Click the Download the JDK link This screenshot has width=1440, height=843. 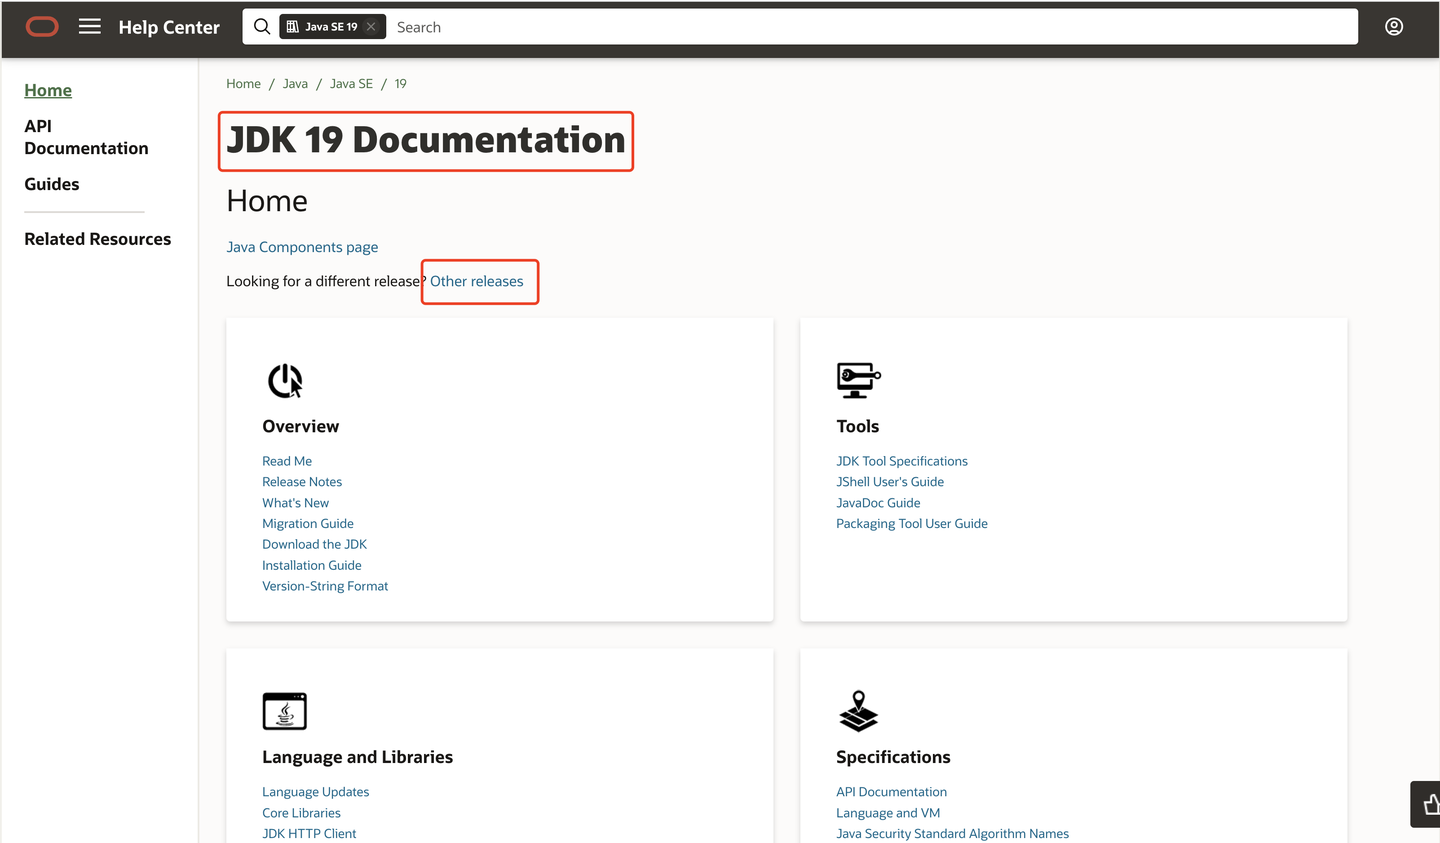314,544
